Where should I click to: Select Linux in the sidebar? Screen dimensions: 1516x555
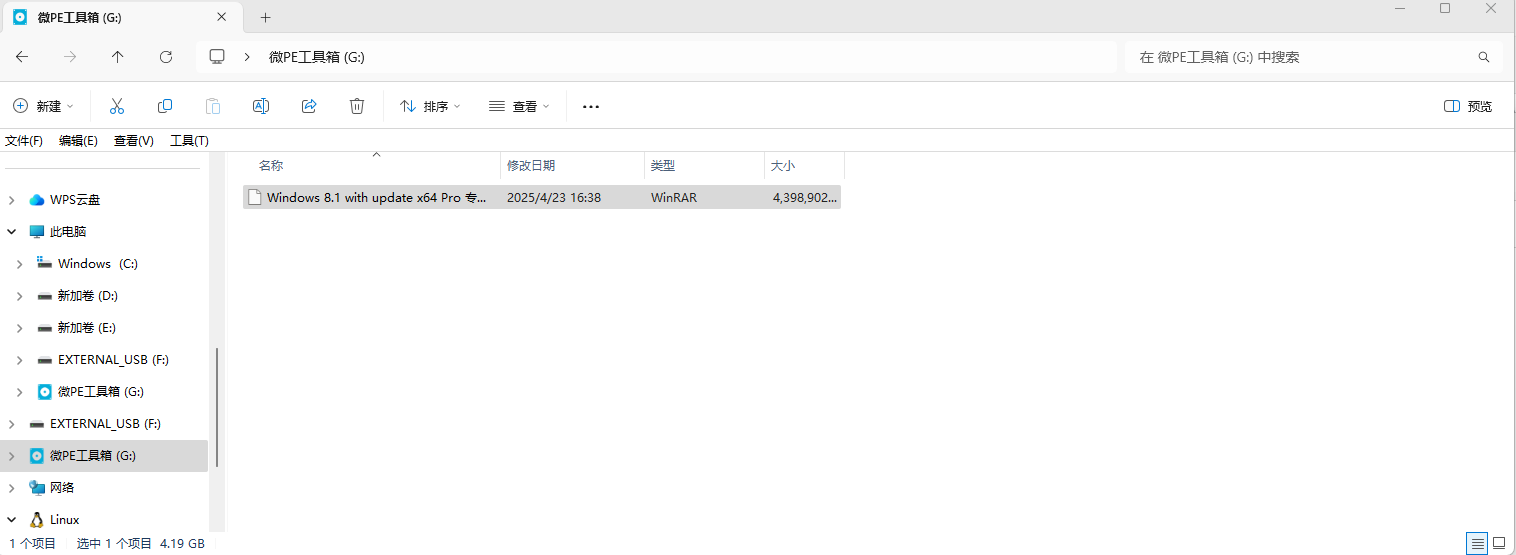pos(65,520)
